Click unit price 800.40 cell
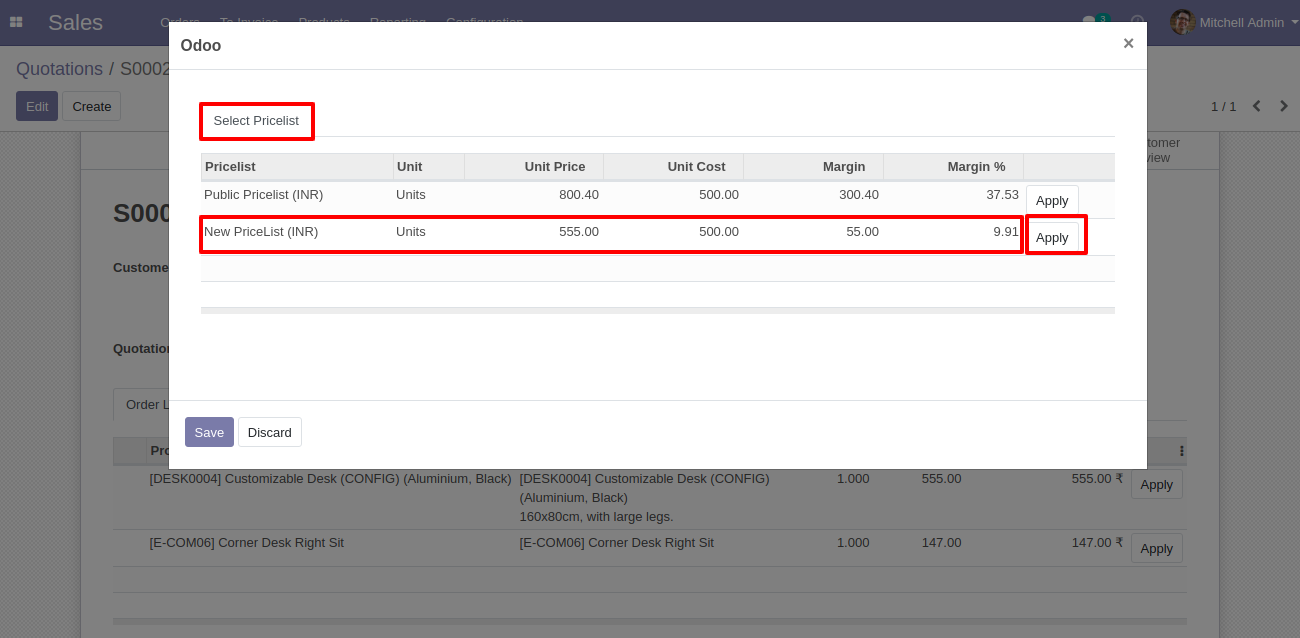 (x=579, y=195)
